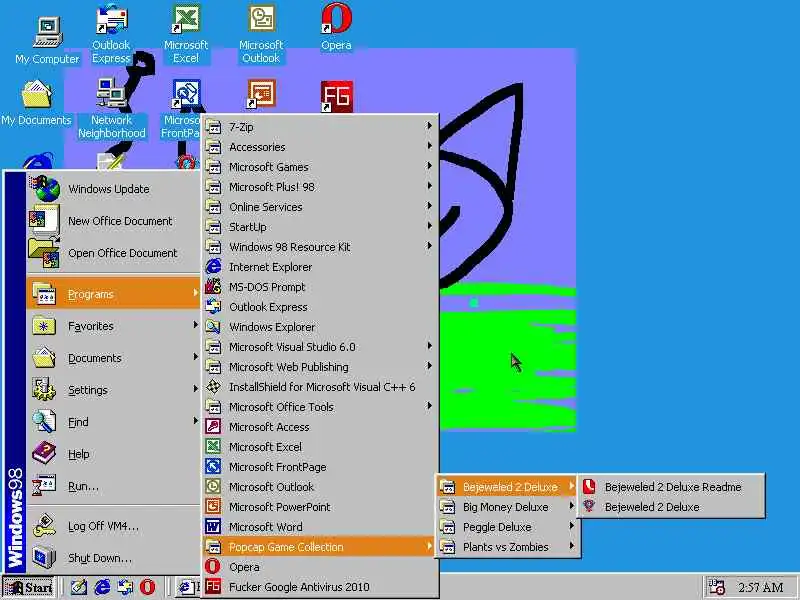800x600 pixels.
Task: Open Big Money Deluxe folder
Action: click(x=508, y=507)
